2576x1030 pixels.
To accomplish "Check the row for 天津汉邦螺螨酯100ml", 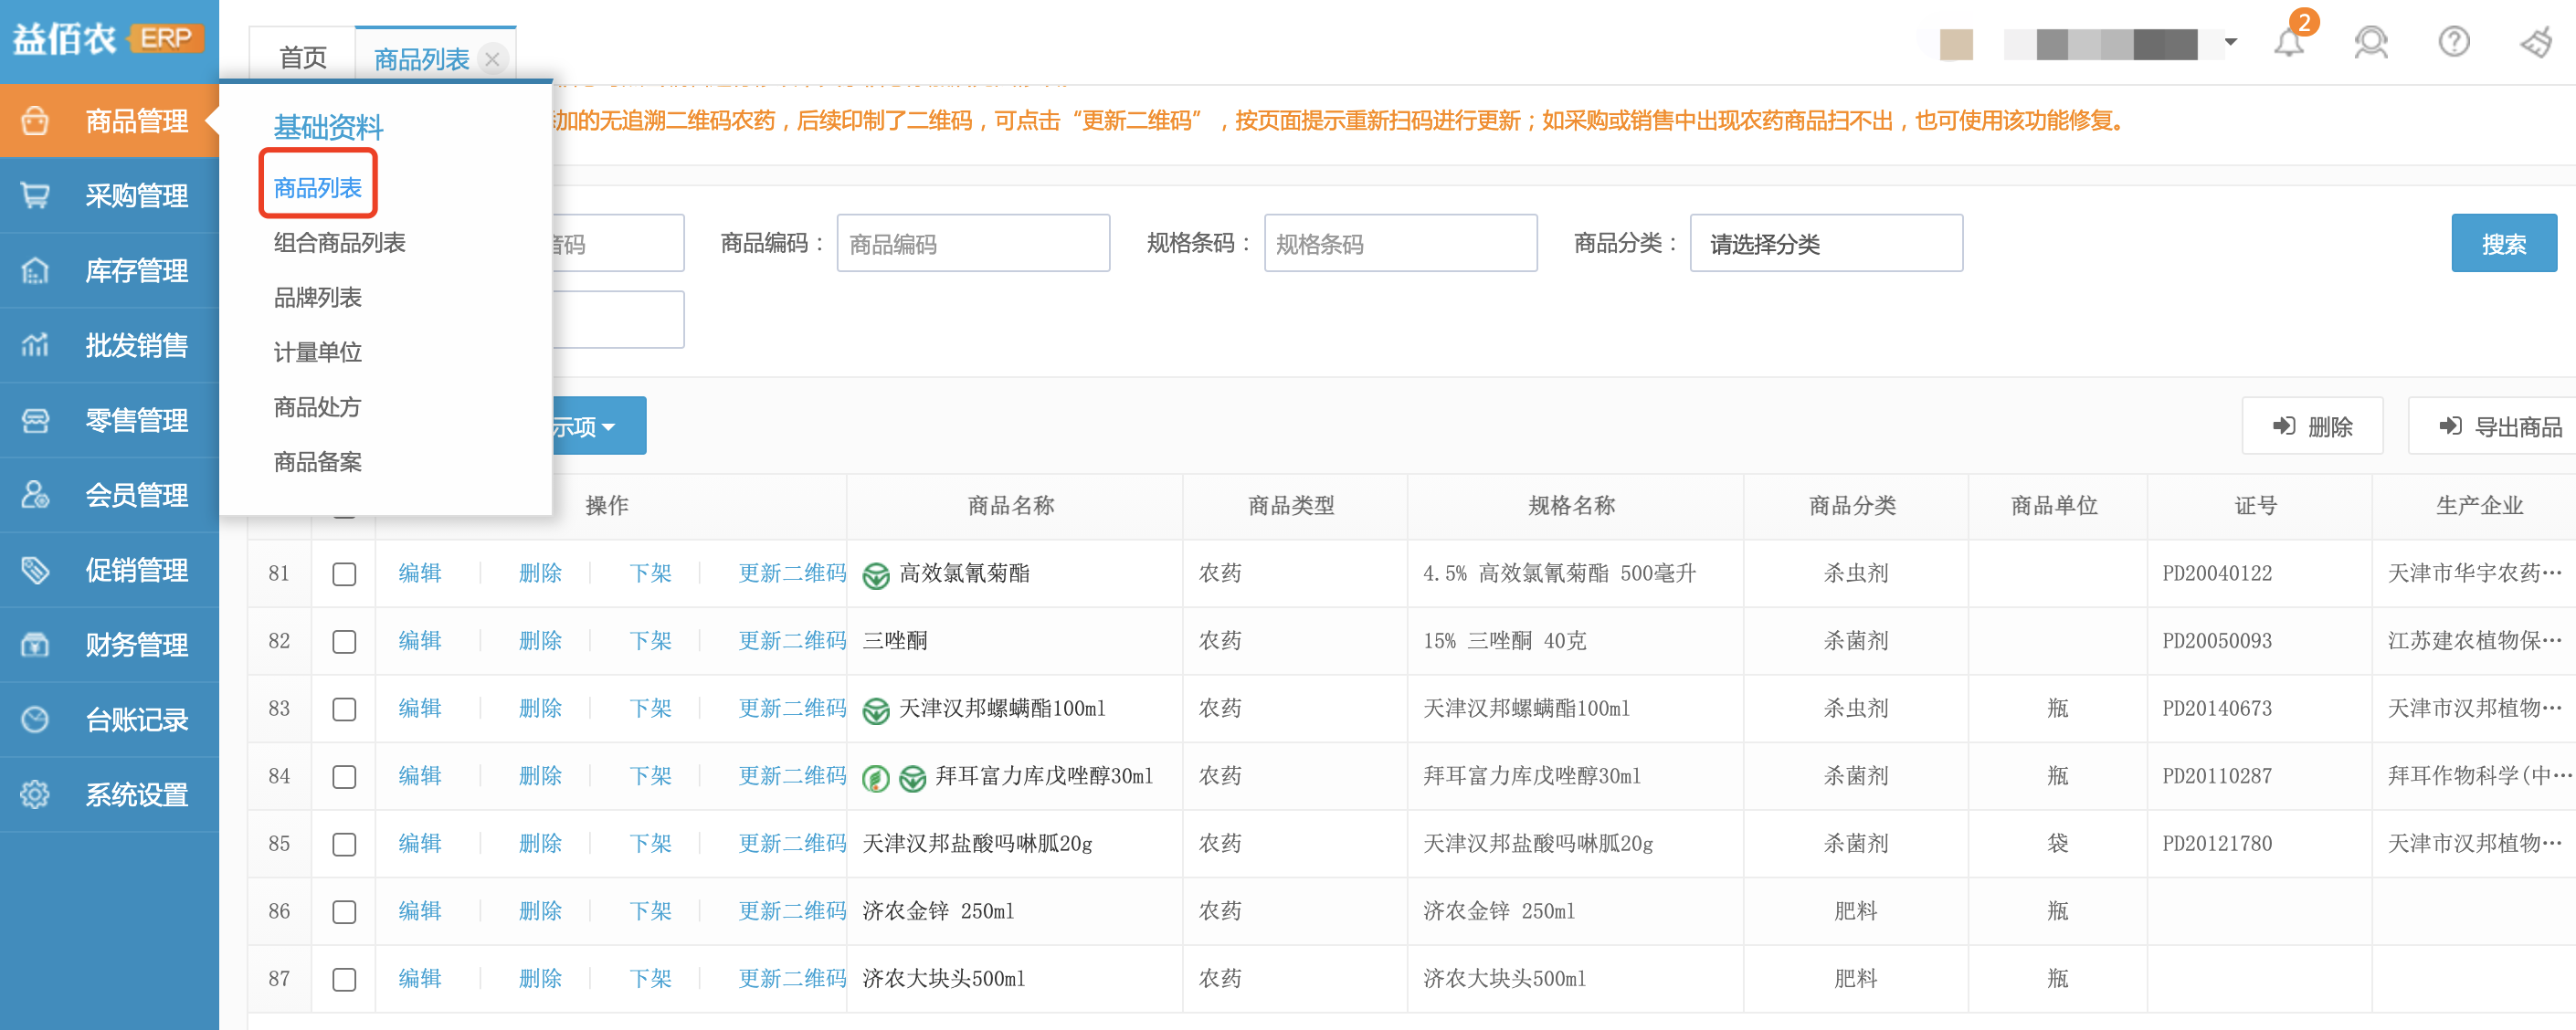I will (x=345, y=708).
